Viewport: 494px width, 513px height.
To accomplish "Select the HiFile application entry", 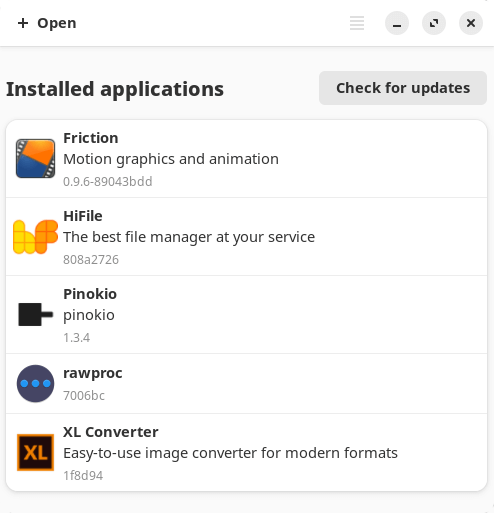I will point(246,237).
